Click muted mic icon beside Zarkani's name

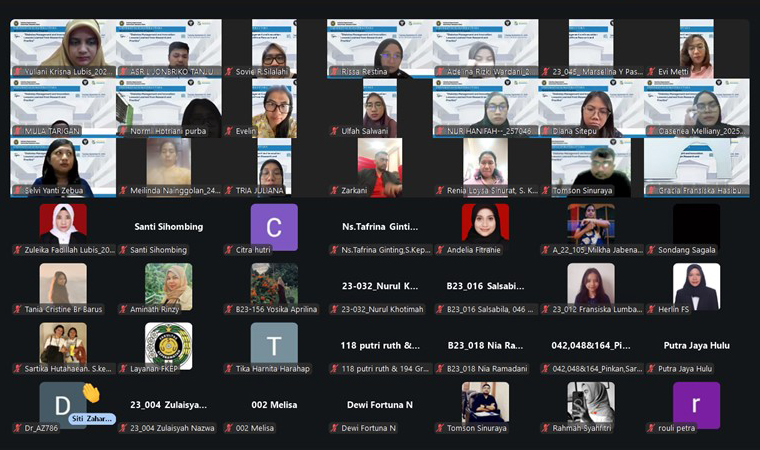pos(335,190)
